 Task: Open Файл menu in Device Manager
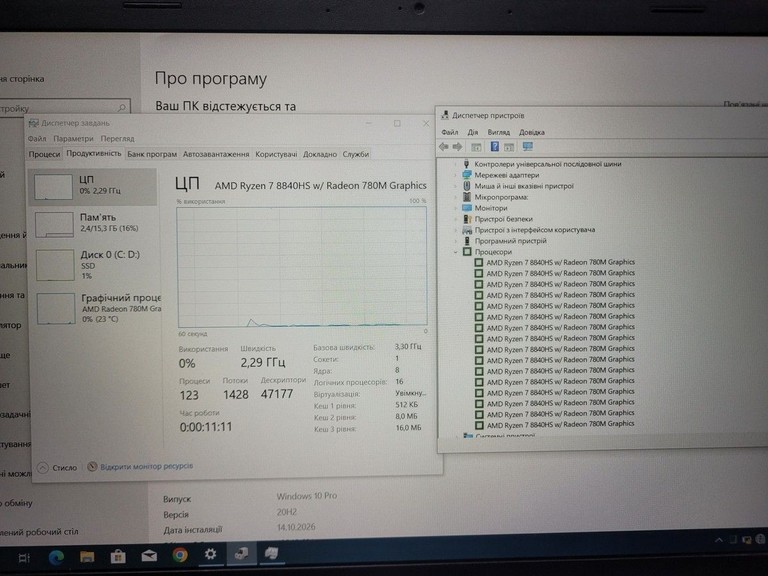(450, 132)
